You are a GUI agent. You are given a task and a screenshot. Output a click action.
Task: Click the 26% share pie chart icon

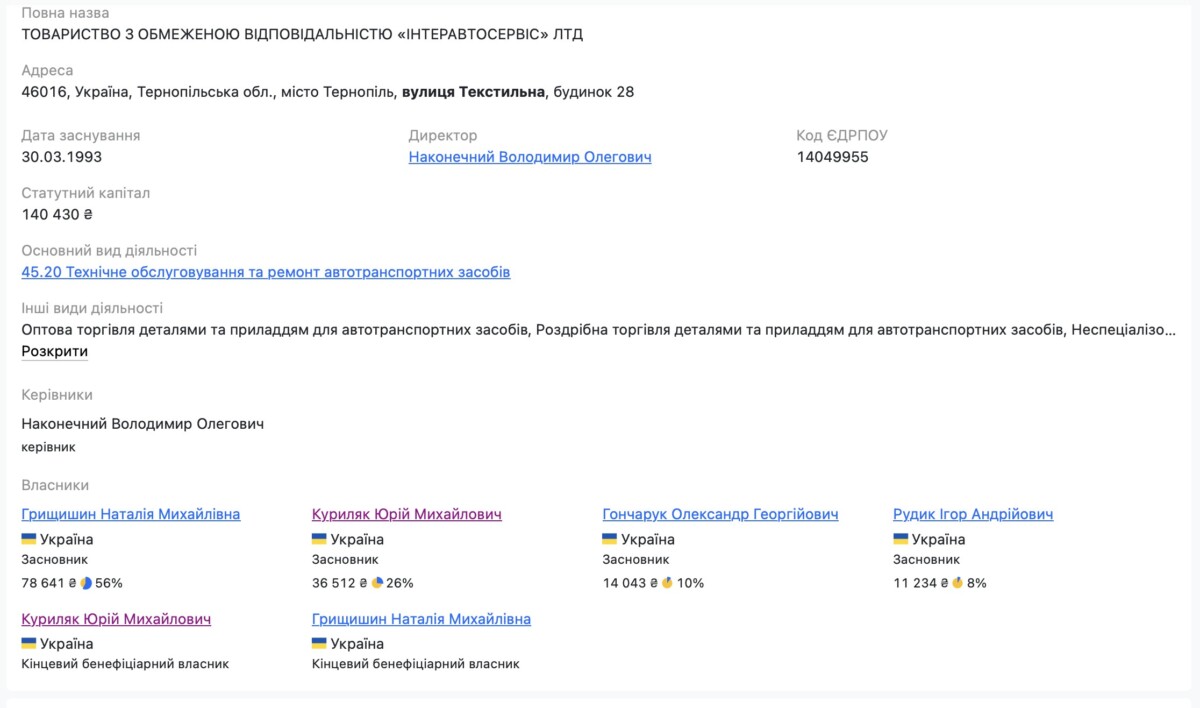click(377, 582)
